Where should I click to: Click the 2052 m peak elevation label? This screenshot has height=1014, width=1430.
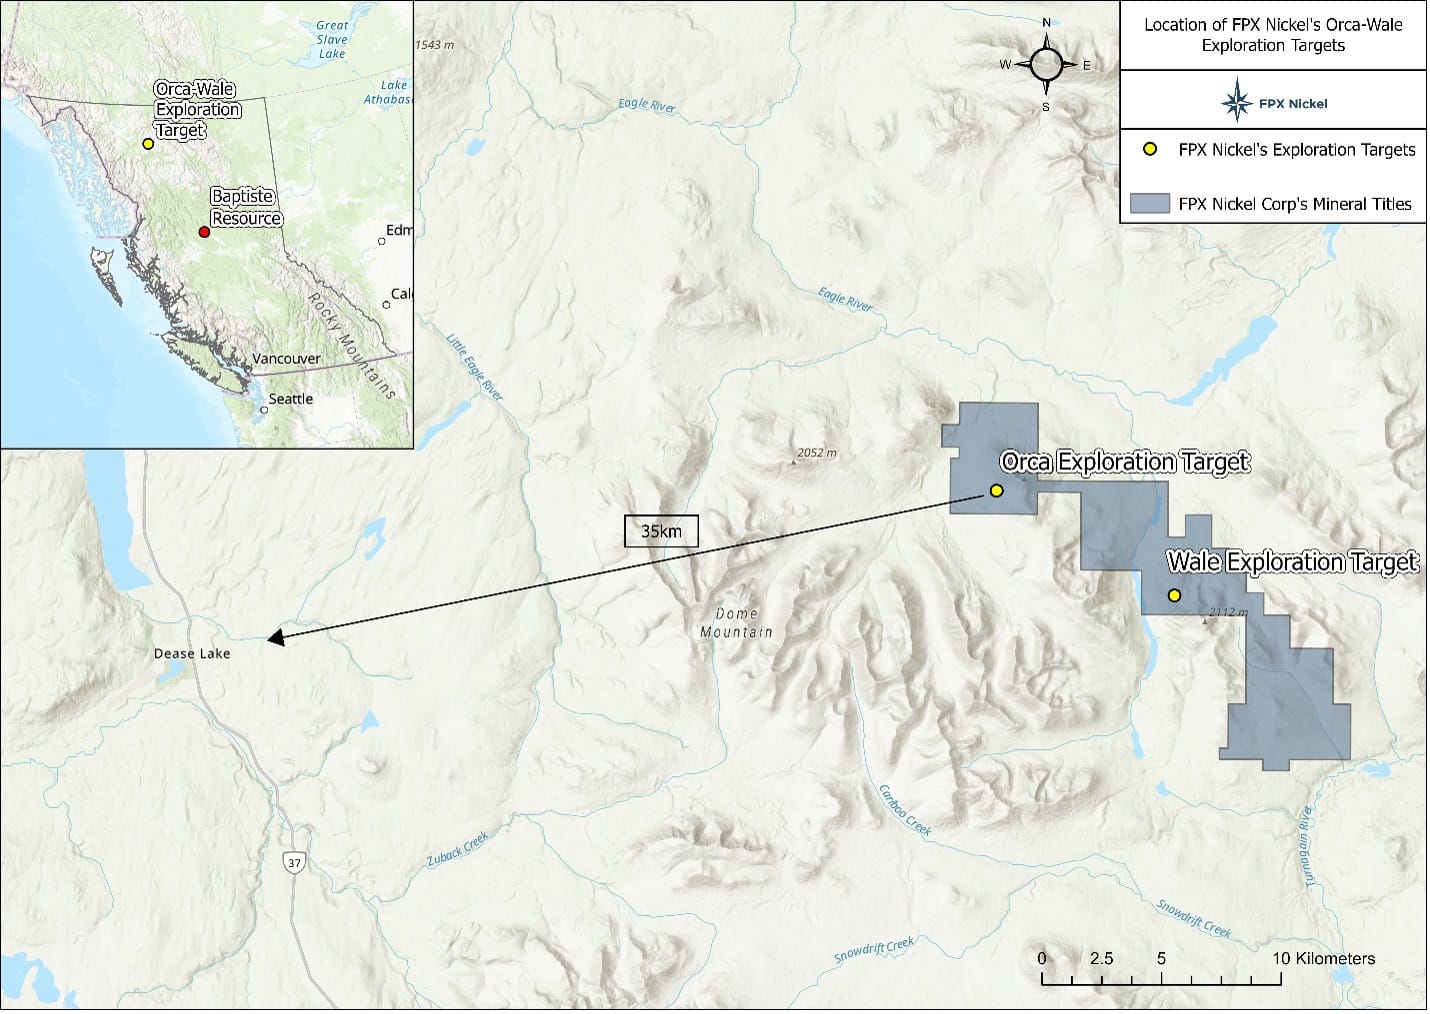tap(816, 453)
